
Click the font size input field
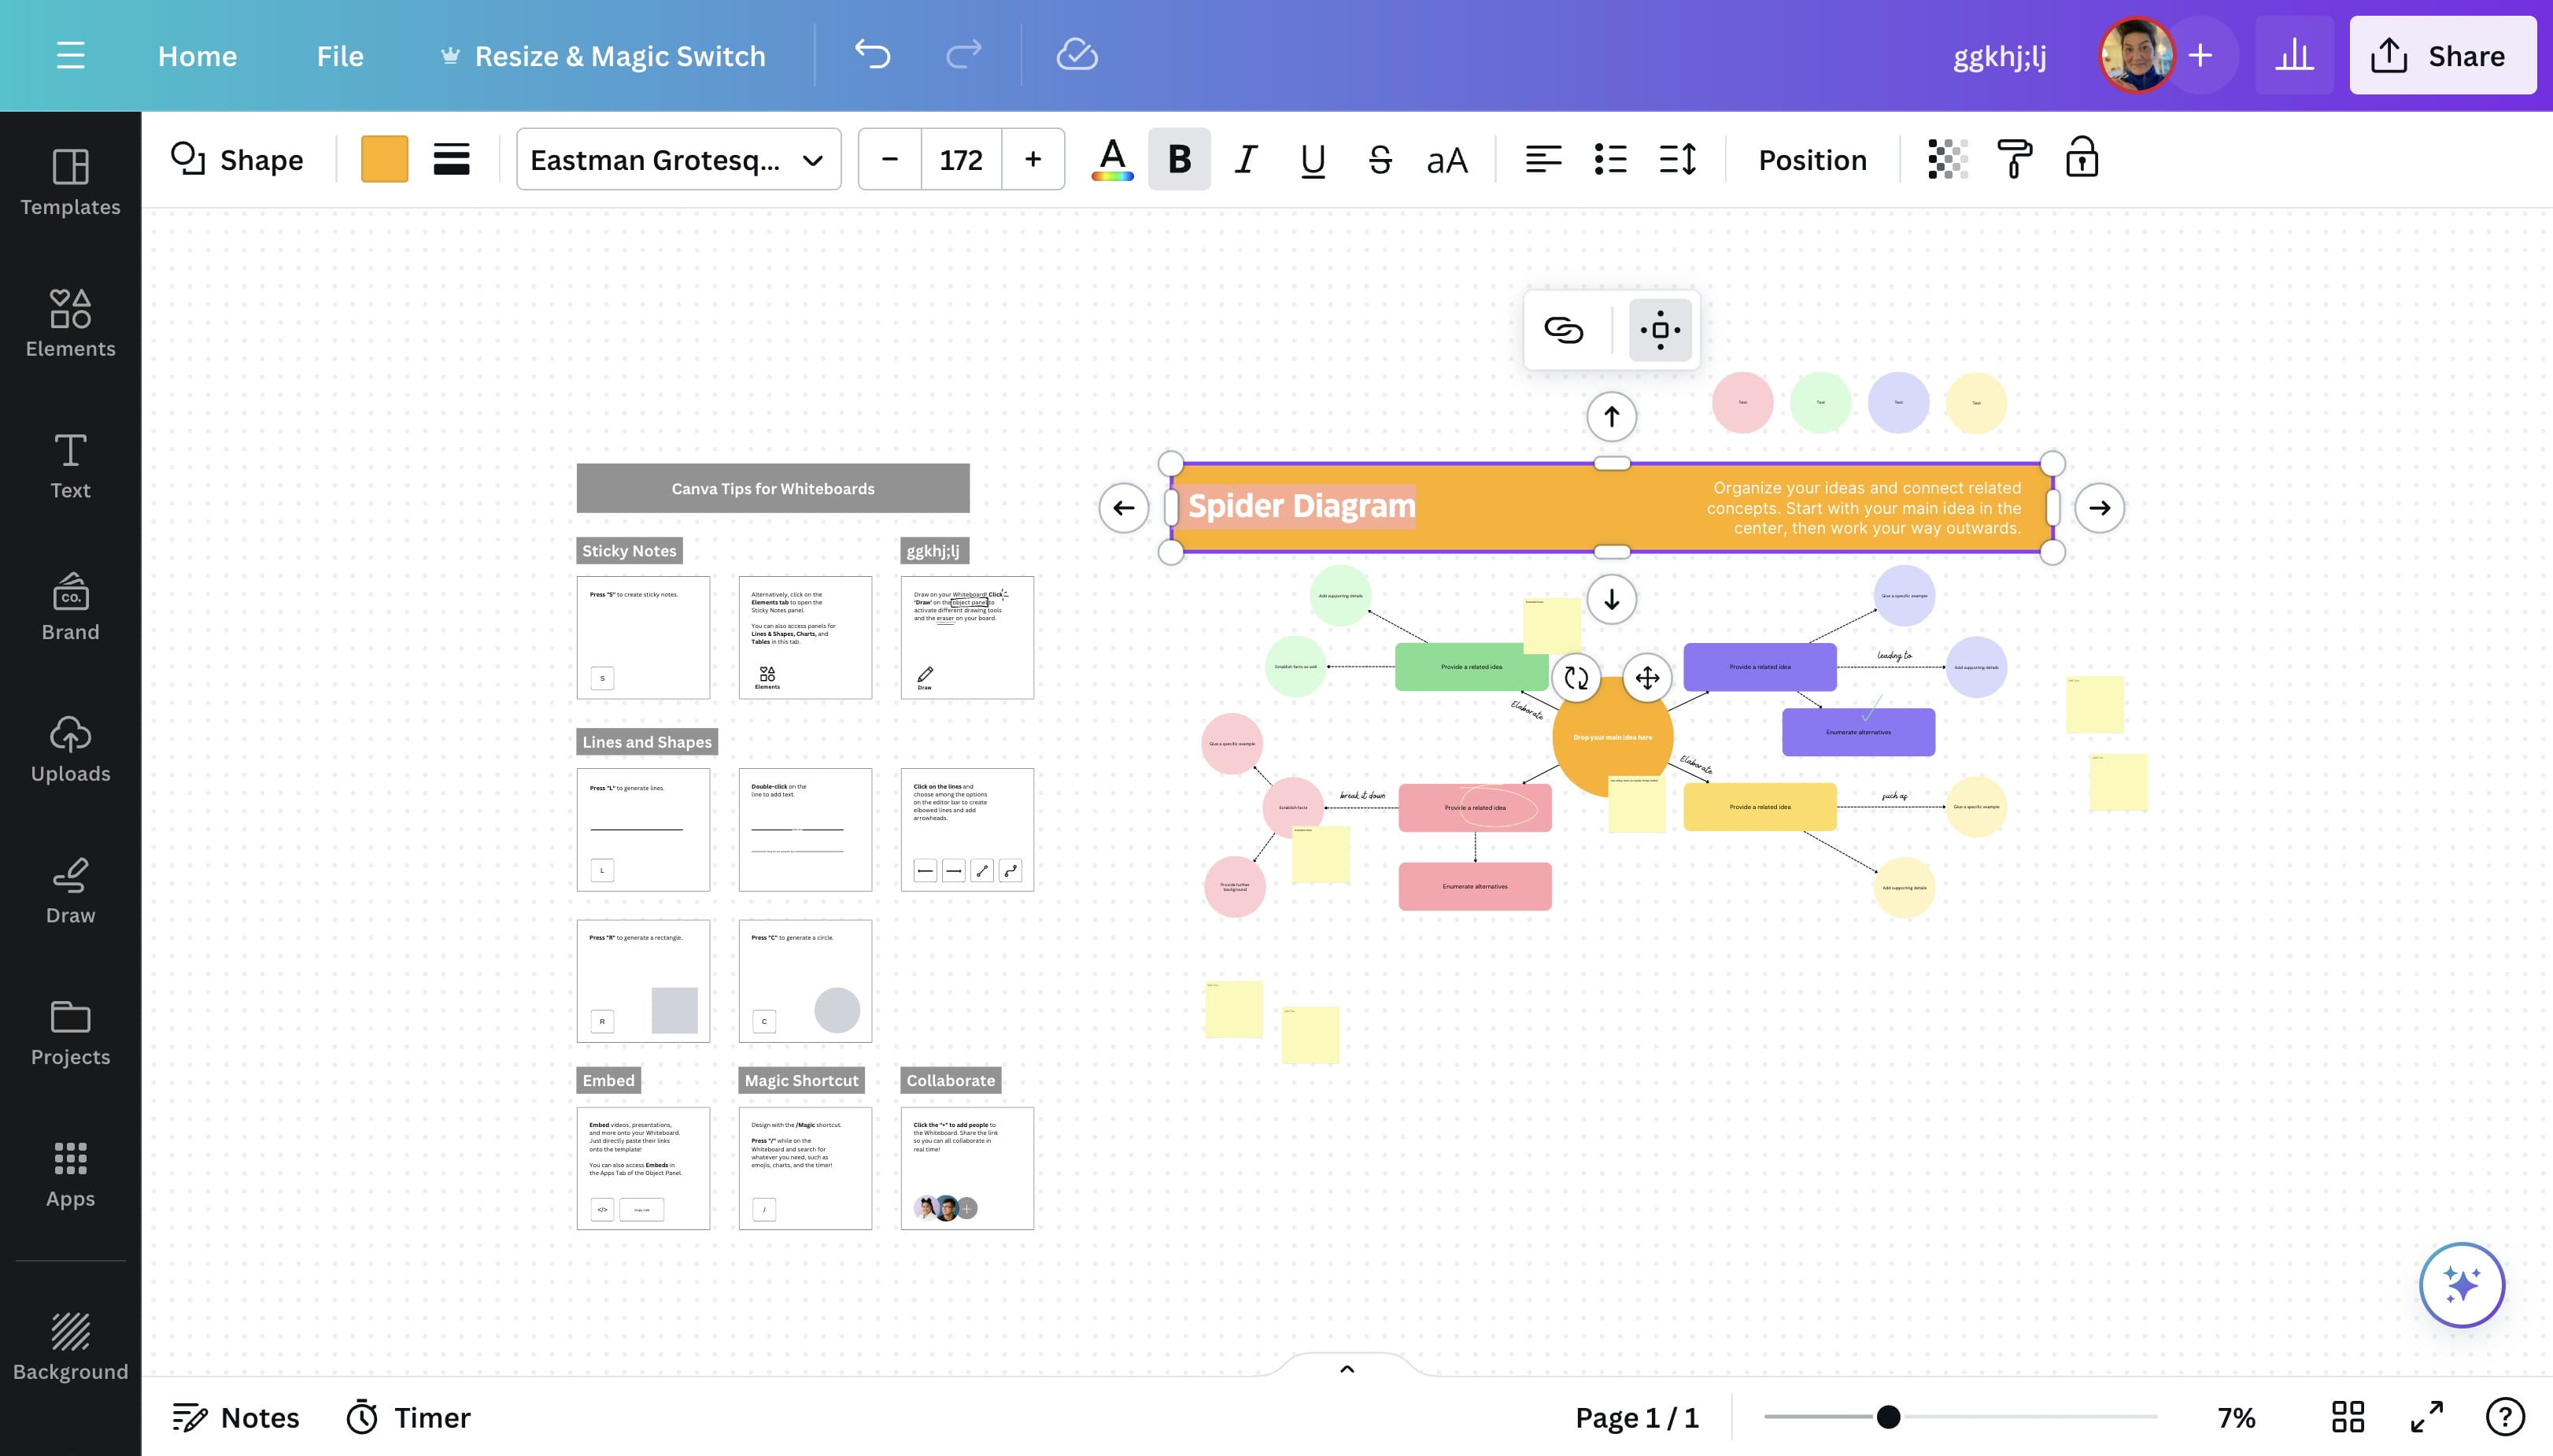tap(960, 159)
